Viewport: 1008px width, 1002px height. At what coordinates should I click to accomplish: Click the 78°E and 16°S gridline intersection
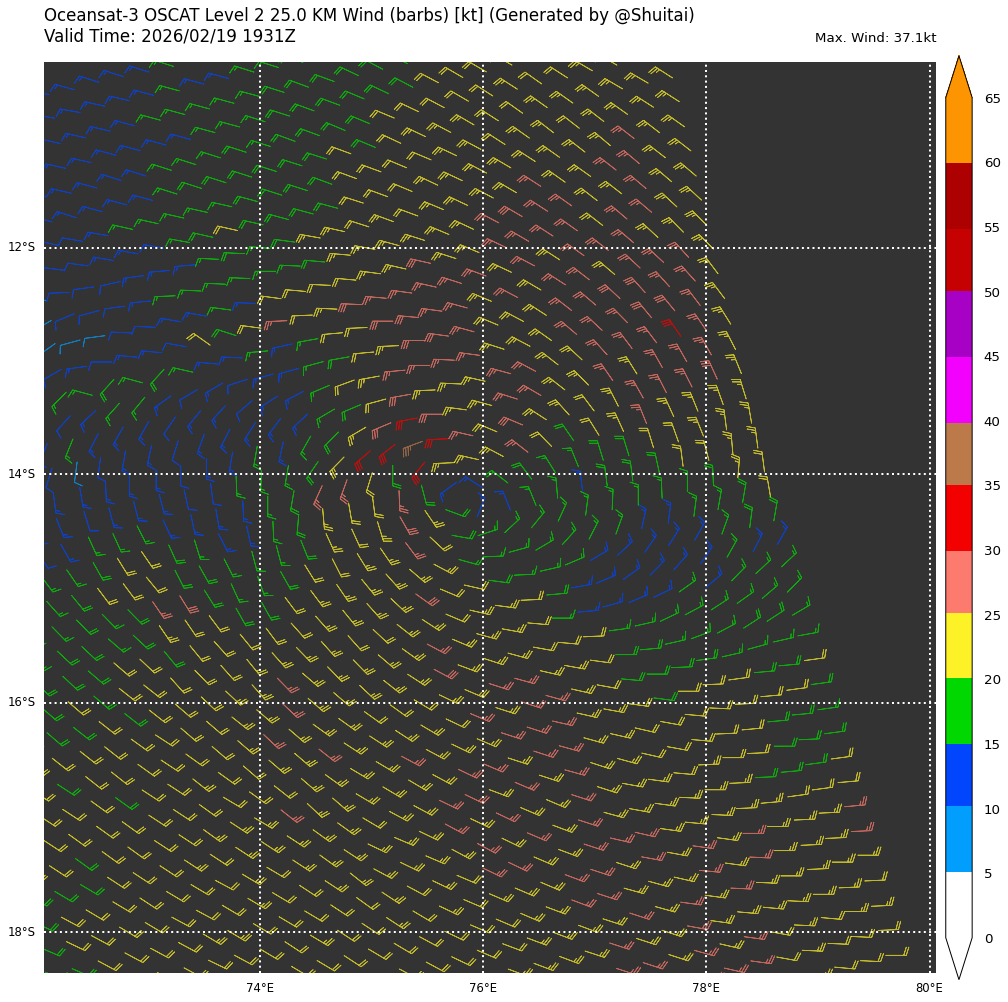pyautogui.click(x=706, y=703)
